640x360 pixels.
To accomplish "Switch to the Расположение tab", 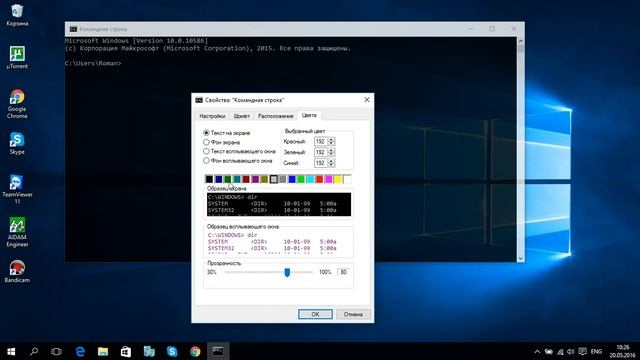I will pos(276,116).
